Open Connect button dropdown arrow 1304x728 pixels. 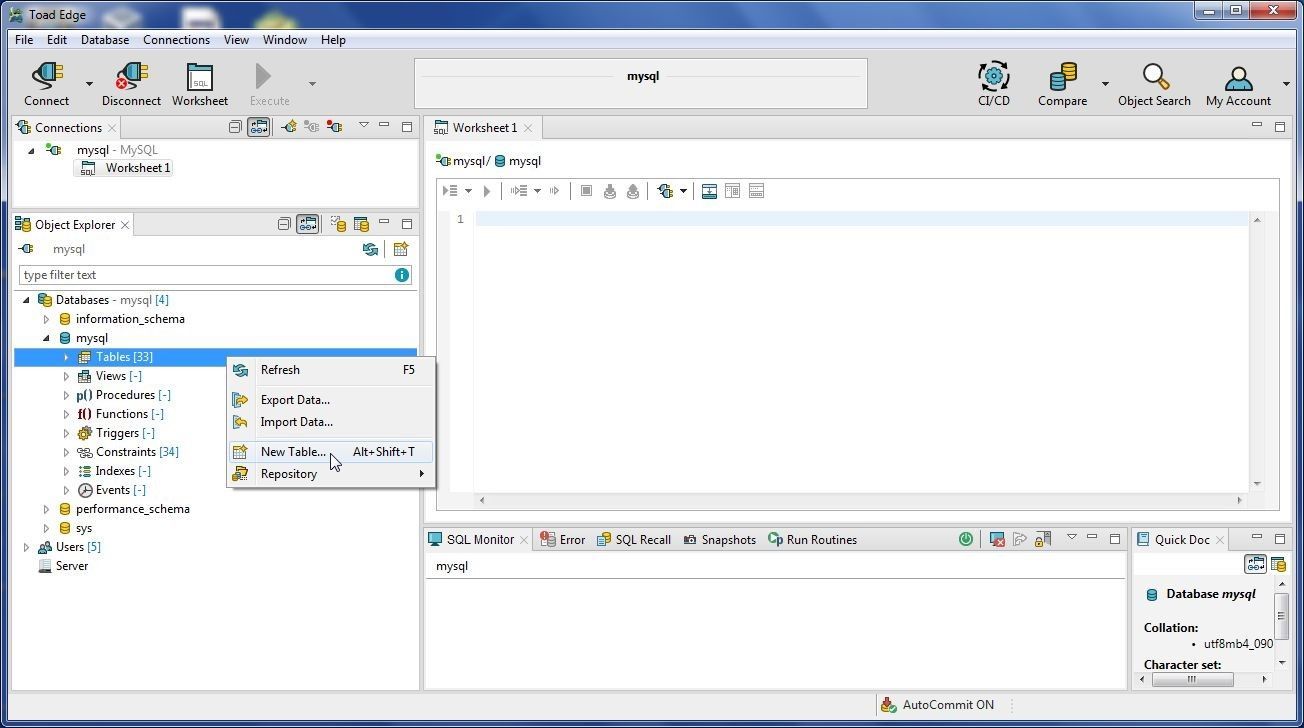tap(89, 84)
